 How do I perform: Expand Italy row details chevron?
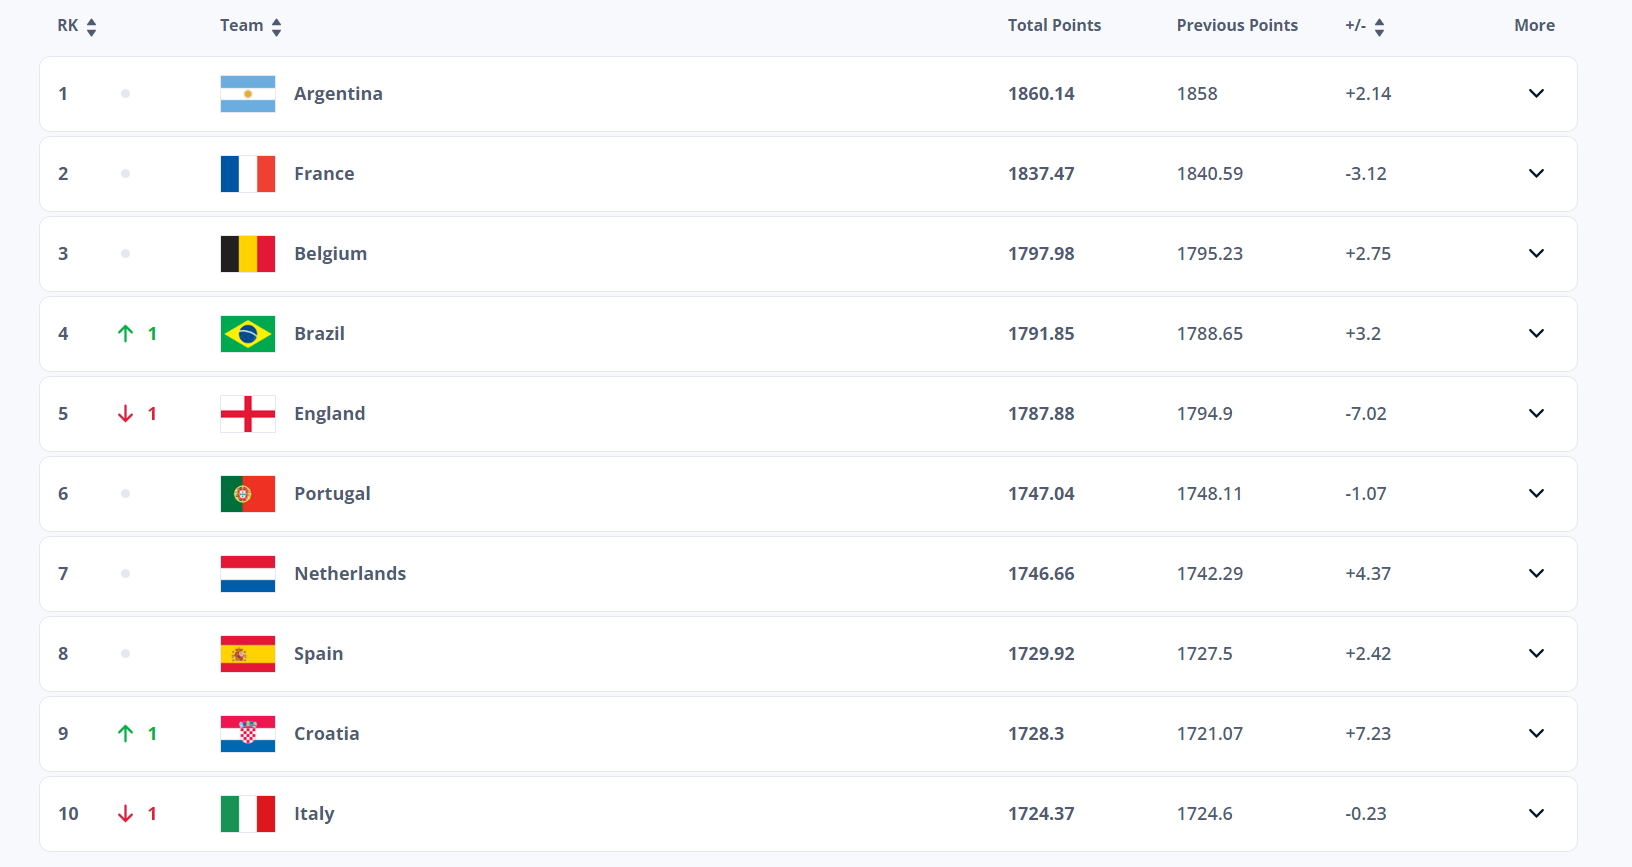click(1536, 814)
